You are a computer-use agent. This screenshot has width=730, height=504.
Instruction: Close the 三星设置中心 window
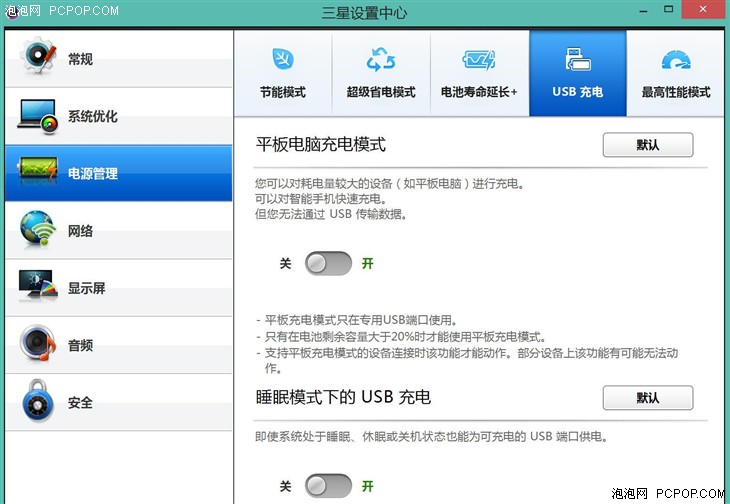tap(703, 9)
